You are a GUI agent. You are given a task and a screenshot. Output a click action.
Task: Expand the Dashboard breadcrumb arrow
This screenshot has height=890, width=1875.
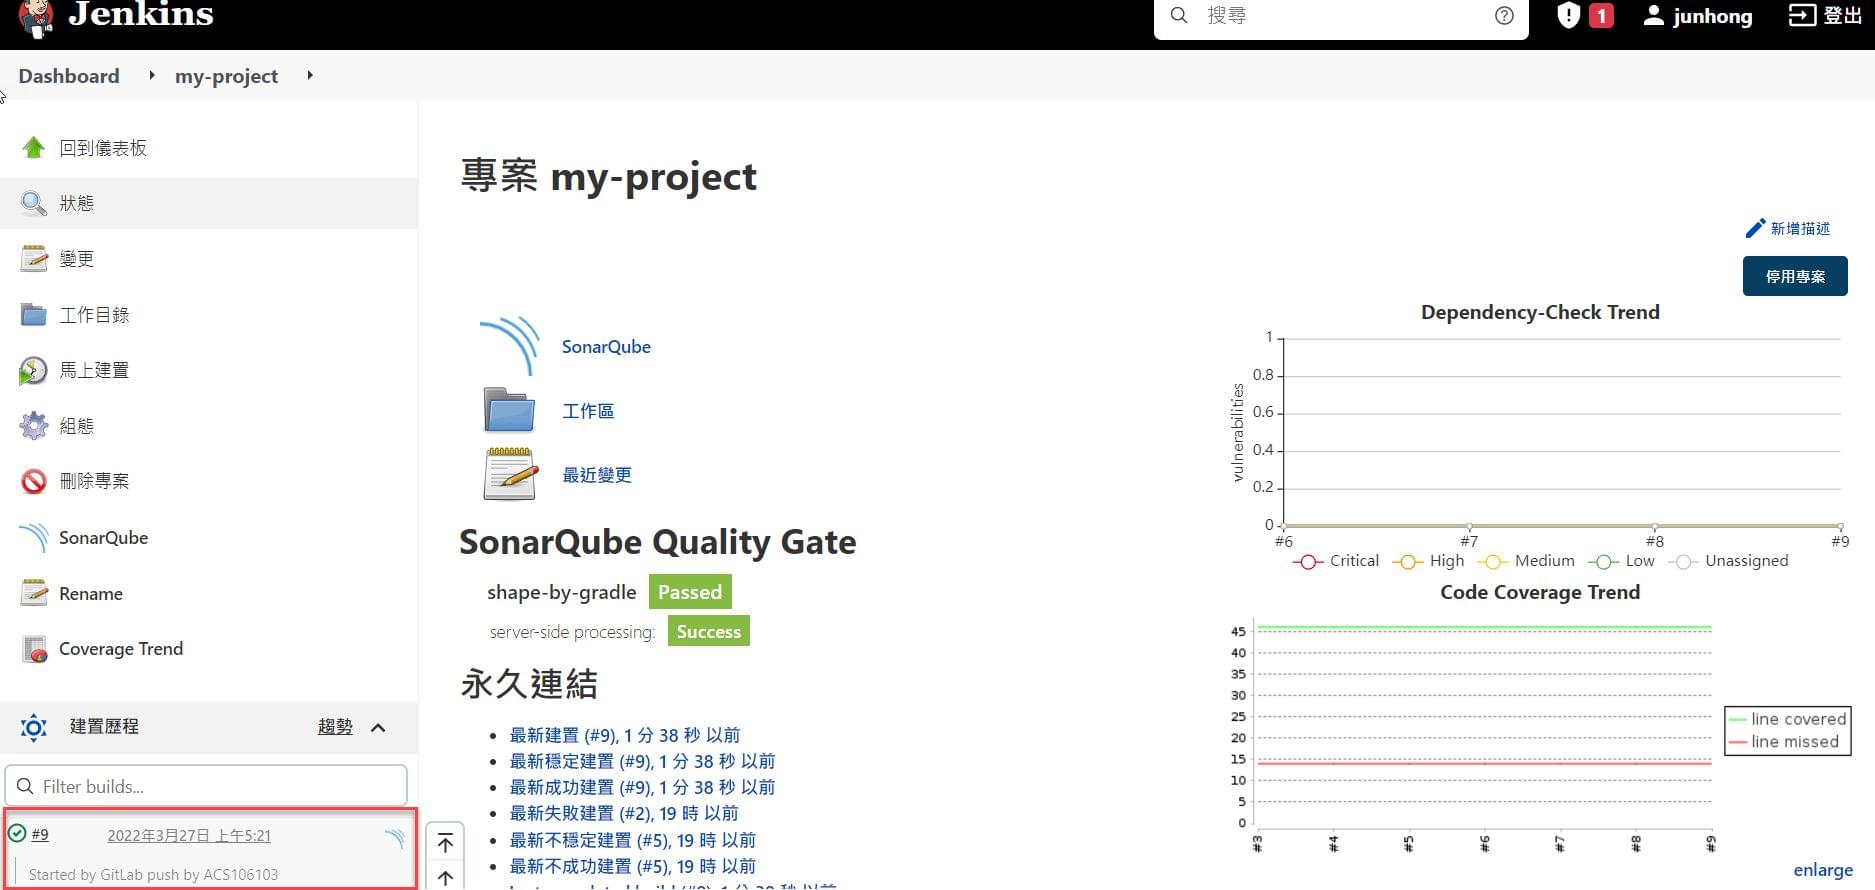click(152, 75)
